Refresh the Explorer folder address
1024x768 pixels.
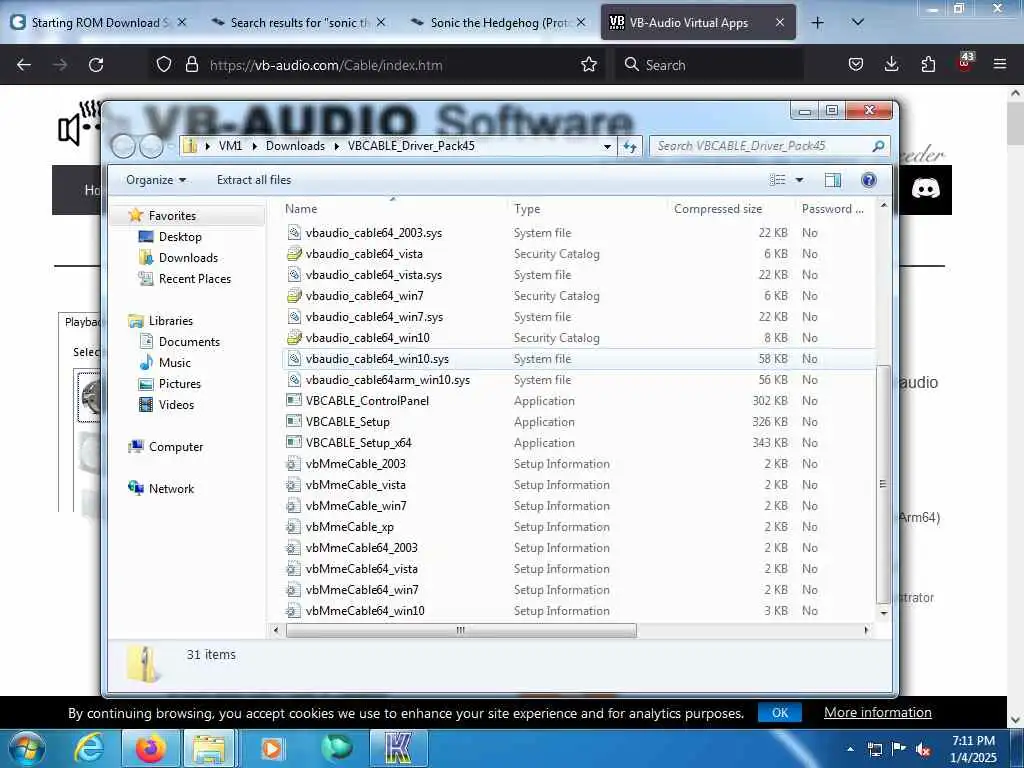[630, 146]
